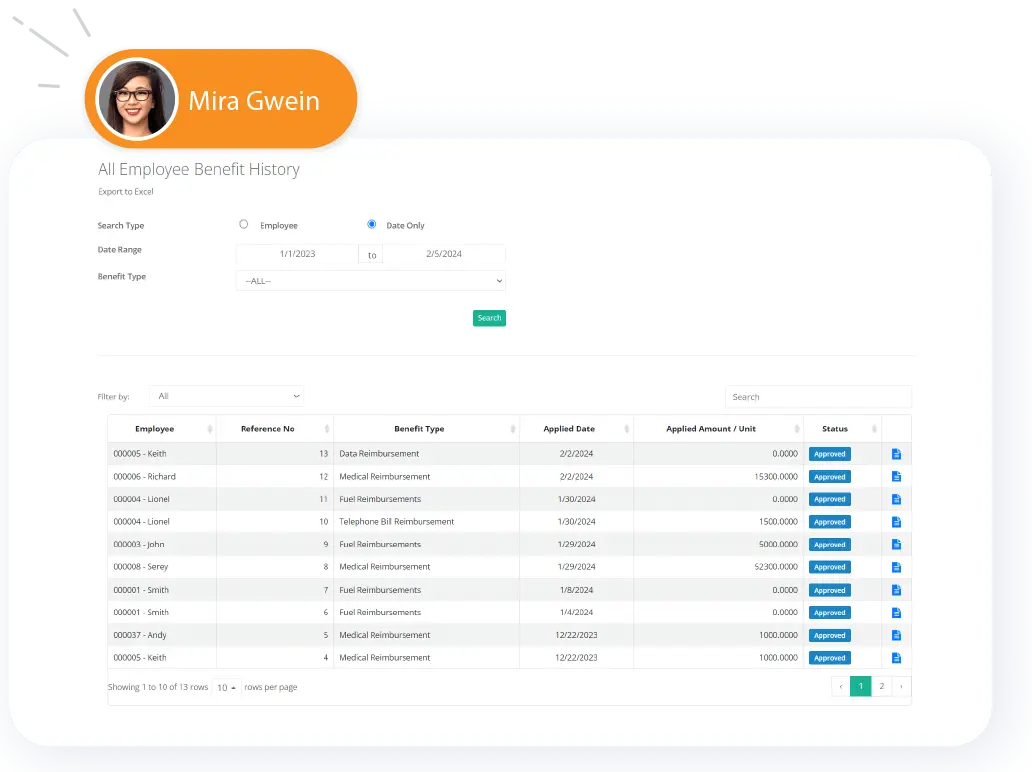Open document icon for reference 4 Keith row
1032x772 pixels.
tap(896, 658)
